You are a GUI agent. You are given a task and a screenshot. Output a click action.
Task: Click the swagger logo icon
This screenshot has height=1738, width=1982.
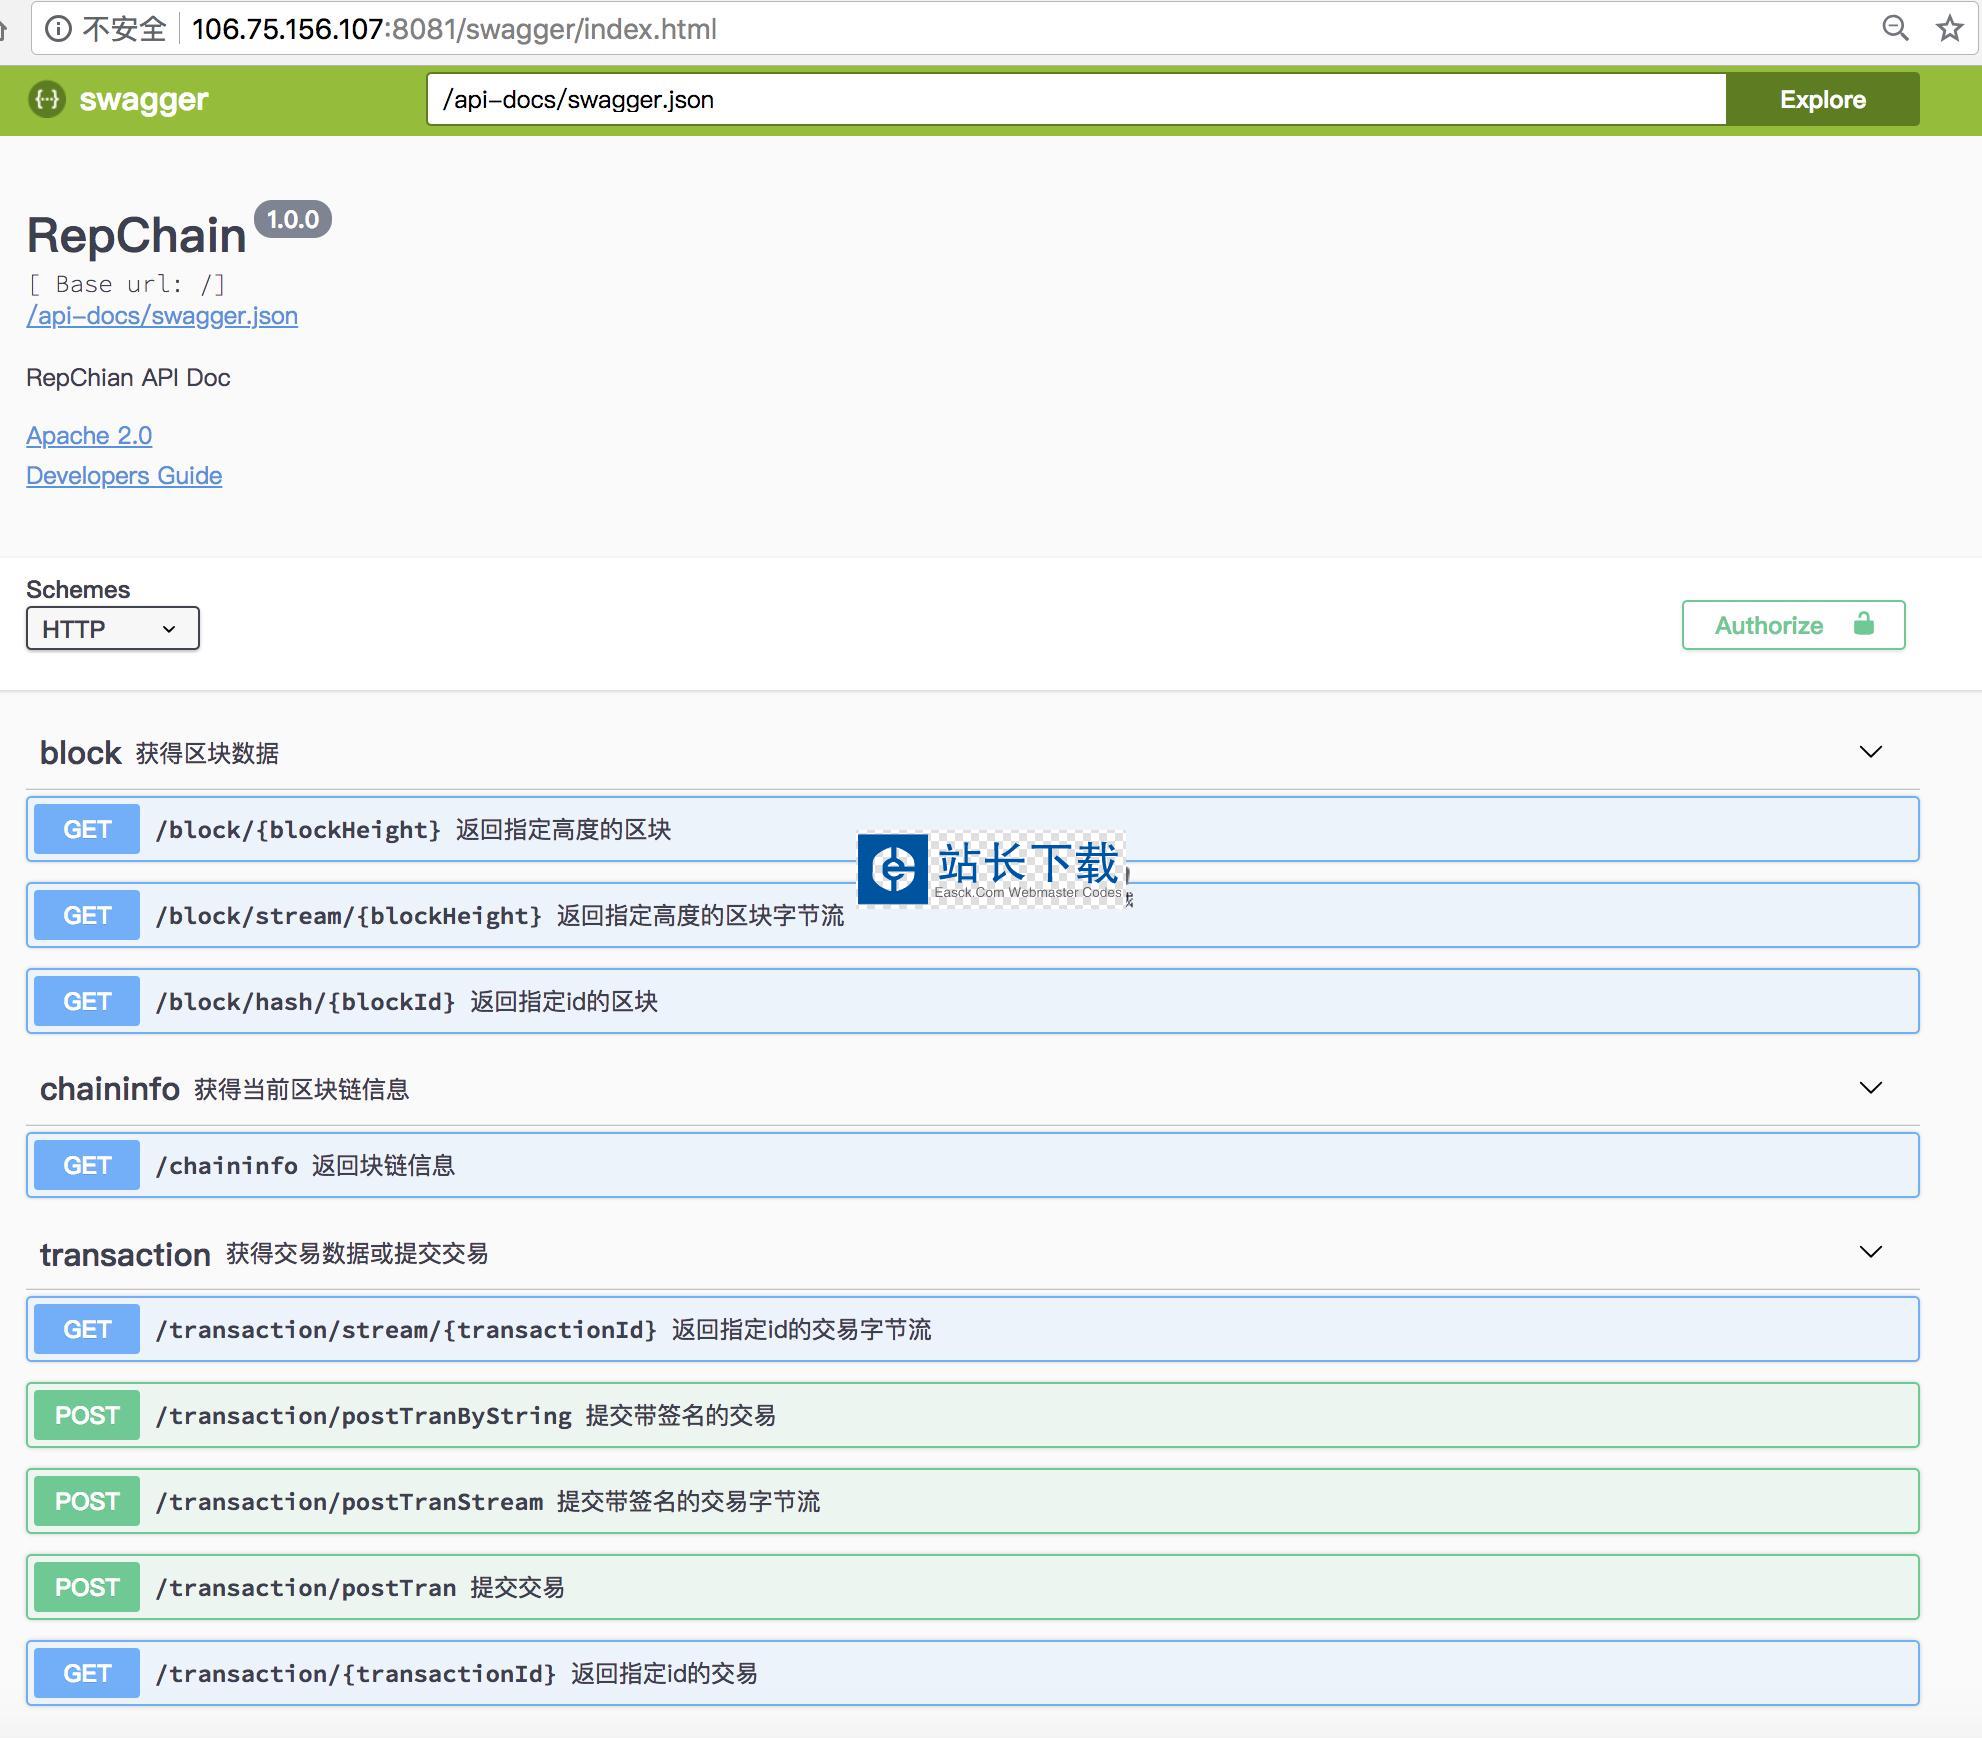[x=47, y=99]
